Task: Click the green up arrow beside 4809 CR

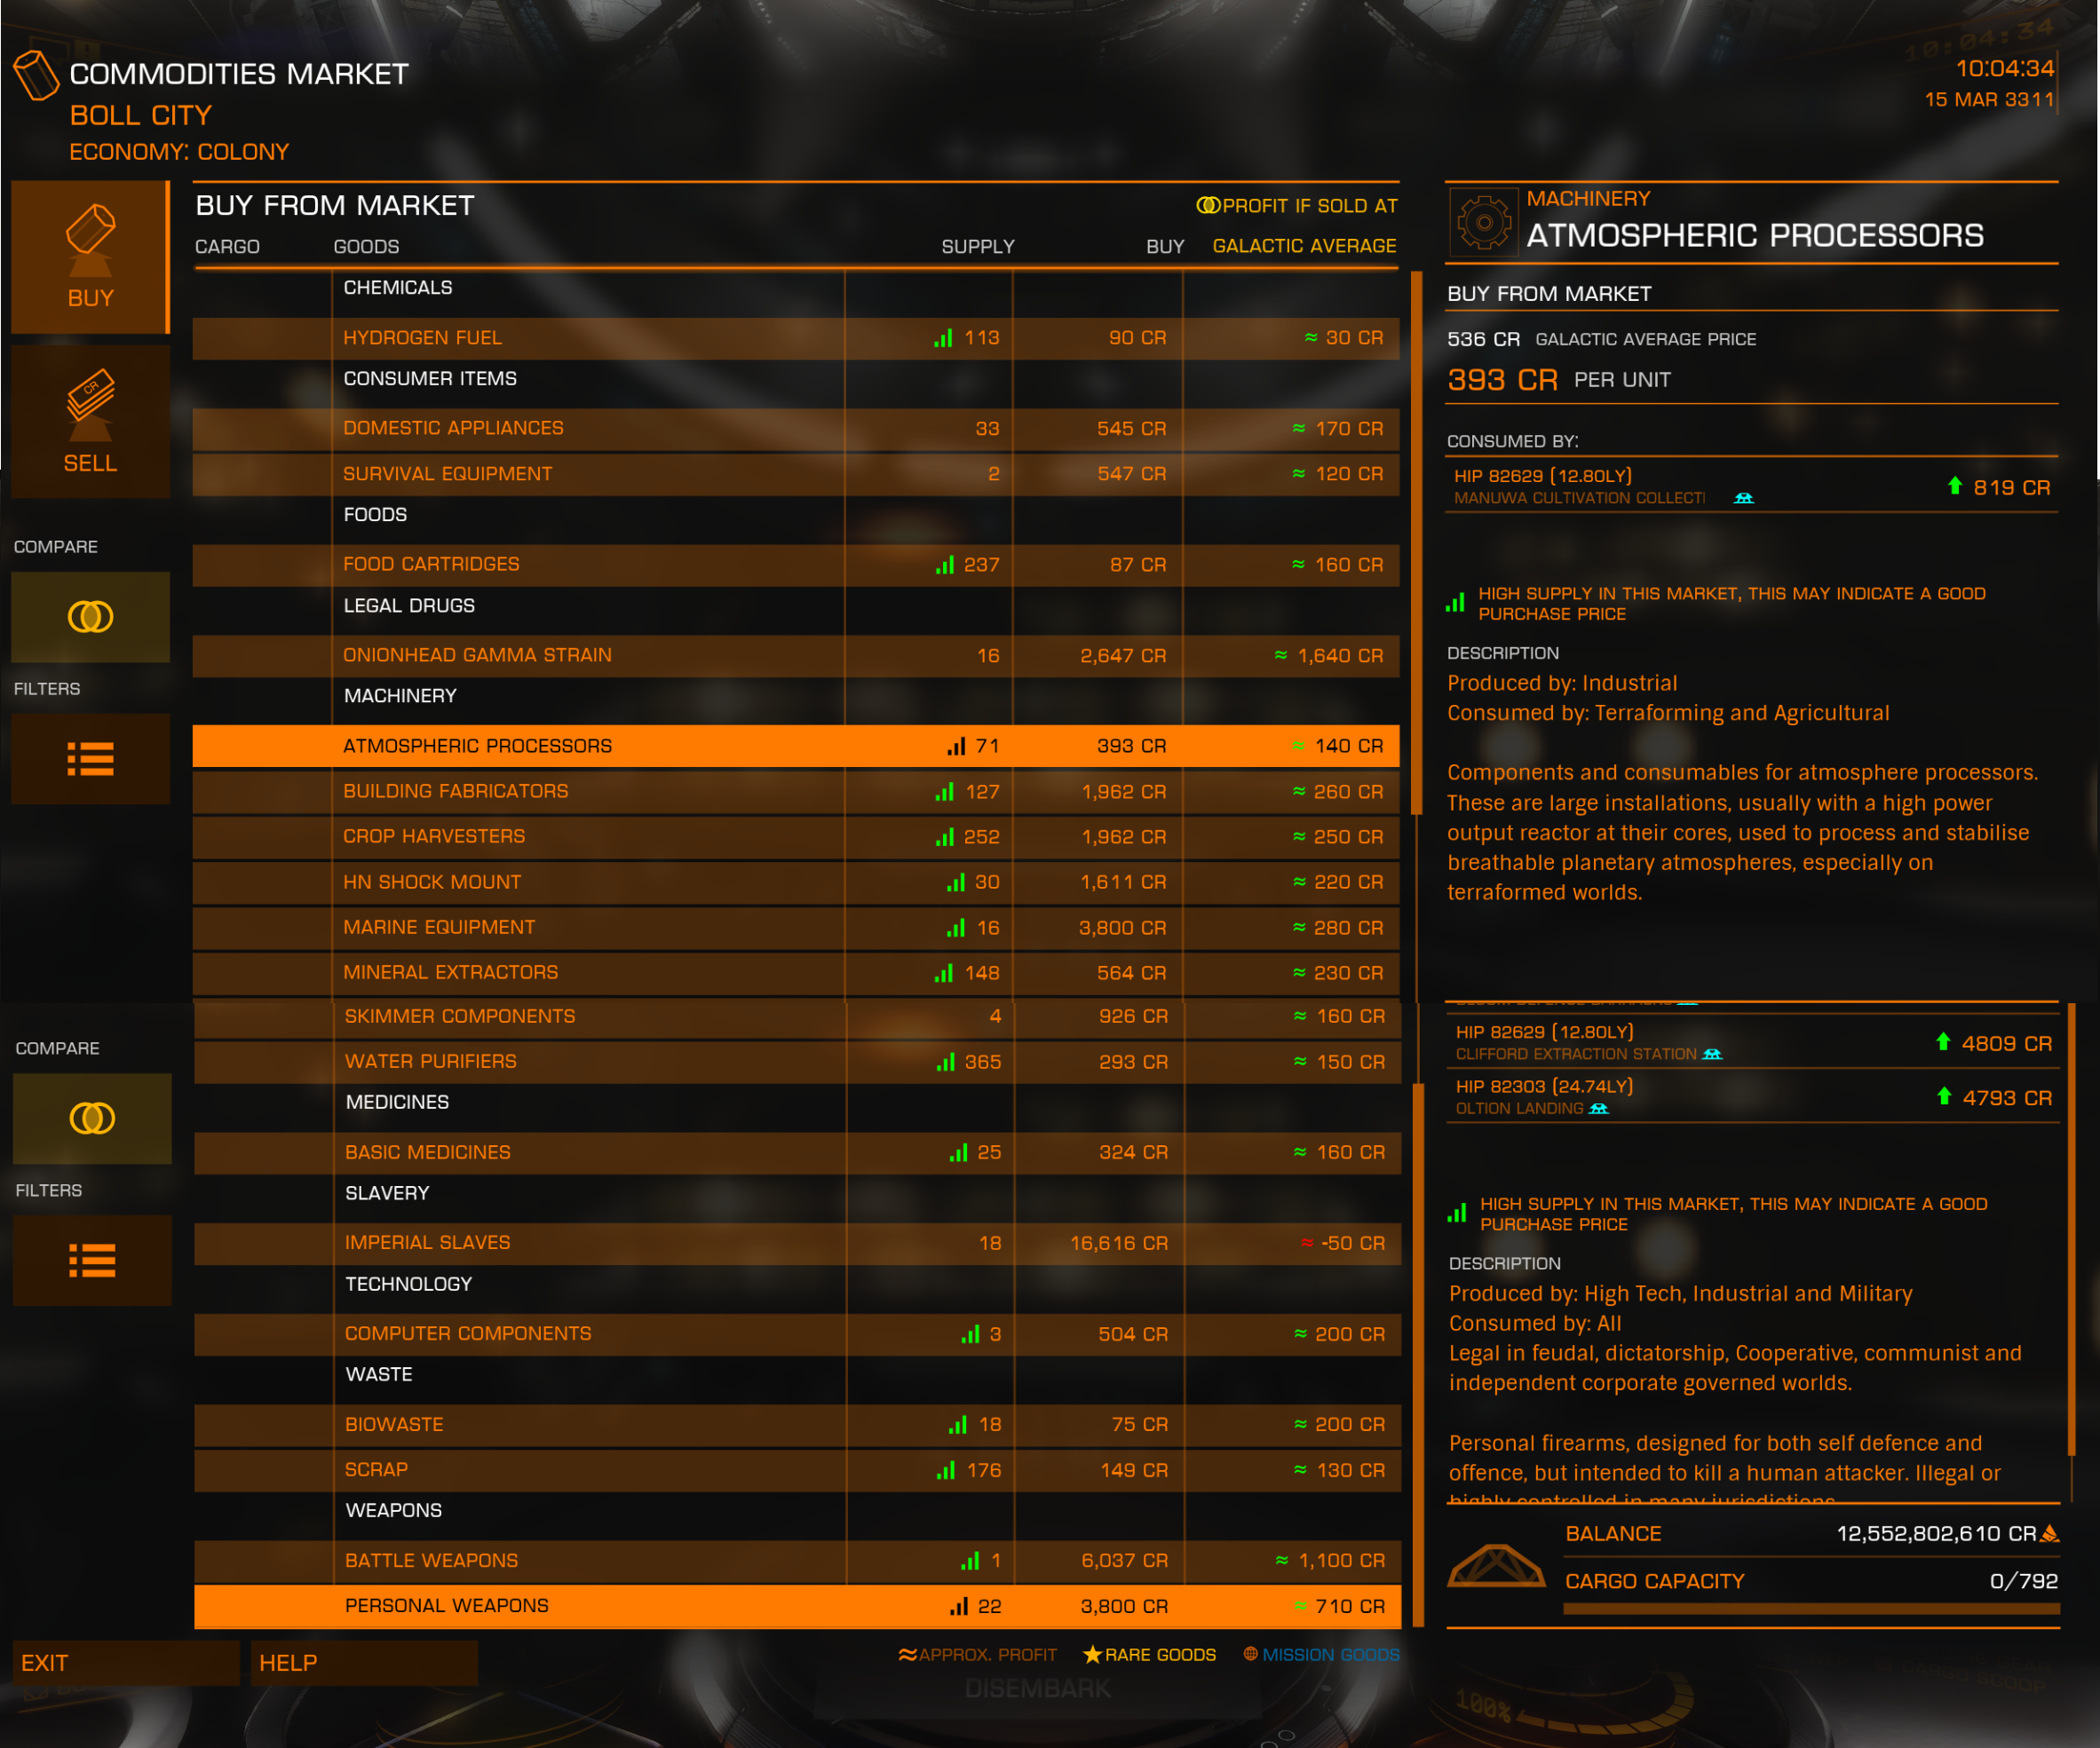Action: [1943, 1042]
